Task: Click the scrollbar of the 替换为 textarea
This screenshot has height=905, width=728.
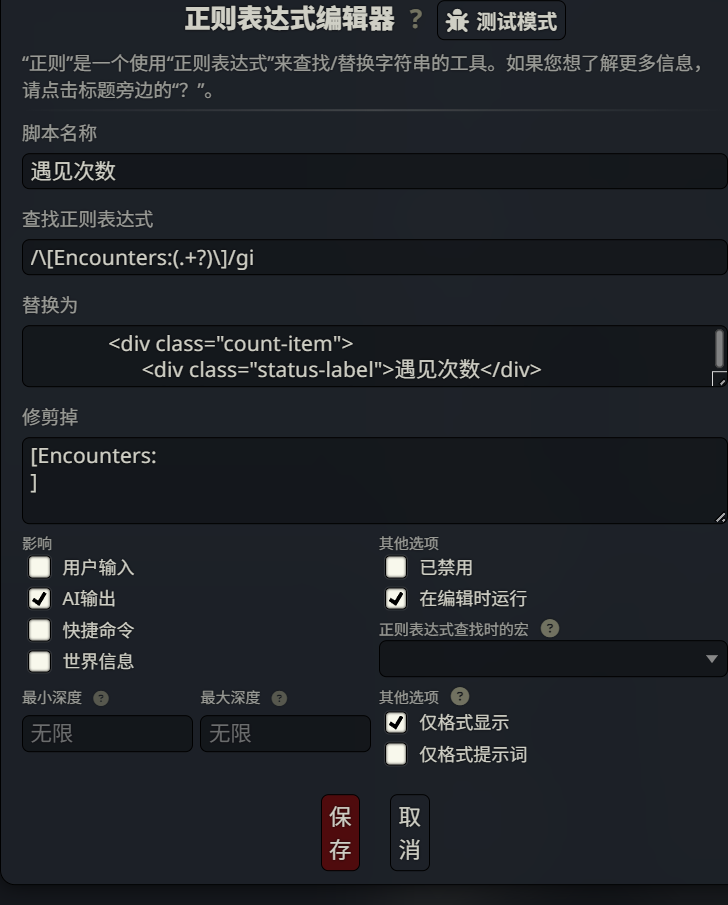Action: click(x=718, y=350)
